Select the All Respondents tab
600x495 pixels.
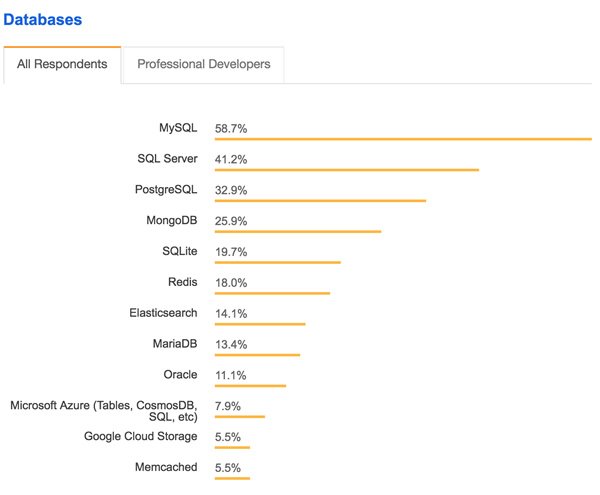pos(62,64)
